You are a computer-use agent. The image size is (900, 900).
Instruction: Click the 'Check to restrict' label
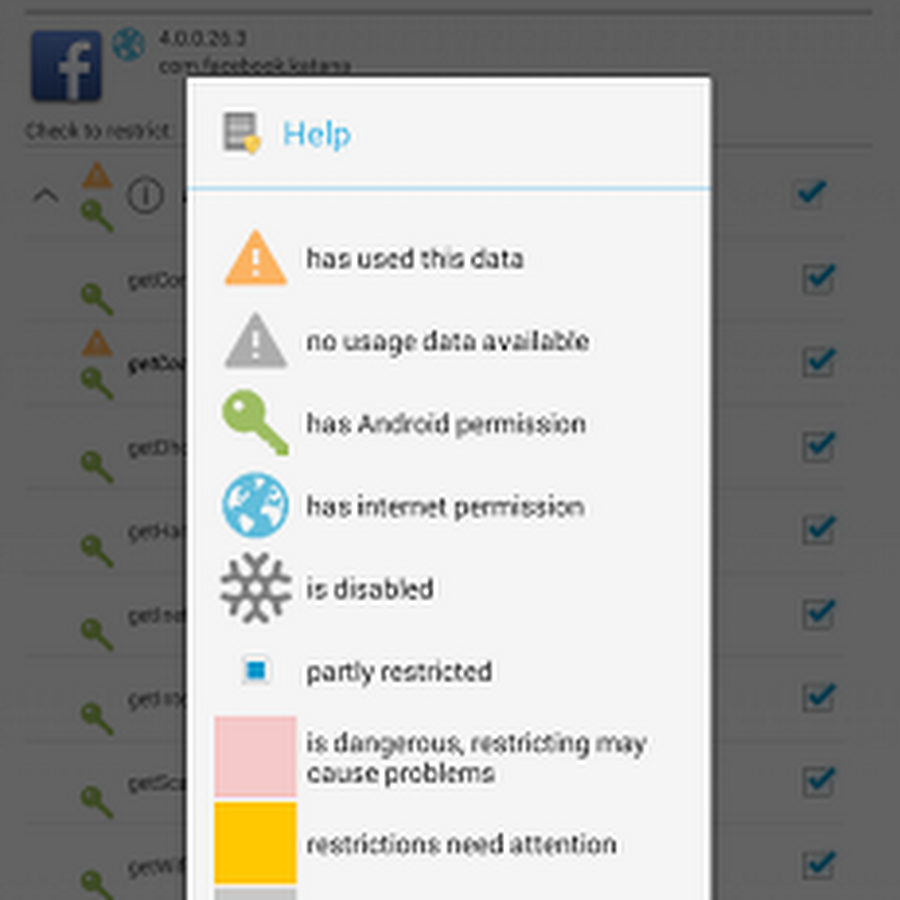(100, 131)
